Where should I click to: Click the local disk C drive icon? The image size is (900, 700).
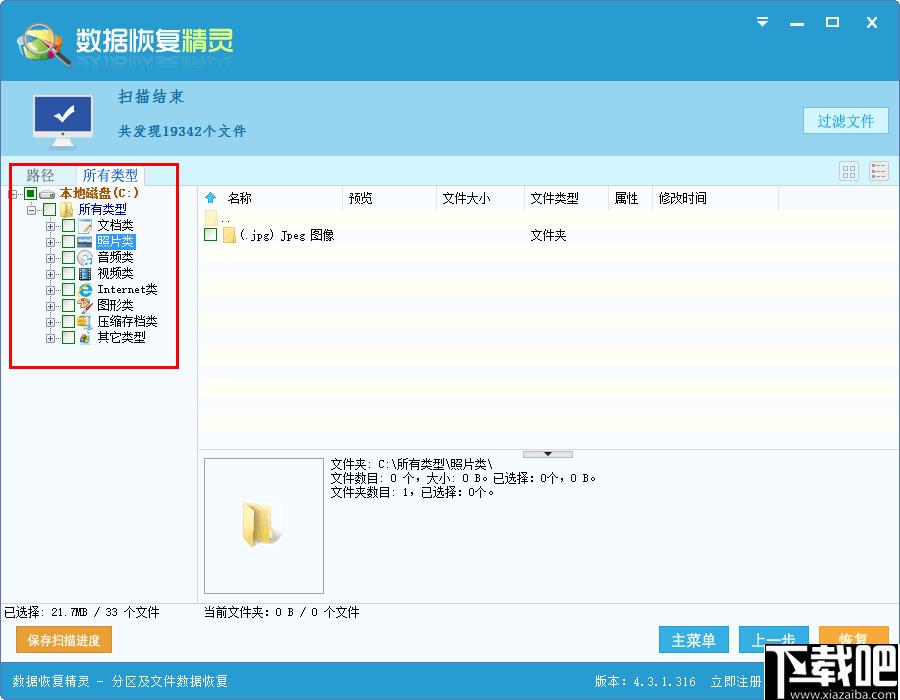pos(47,194)
